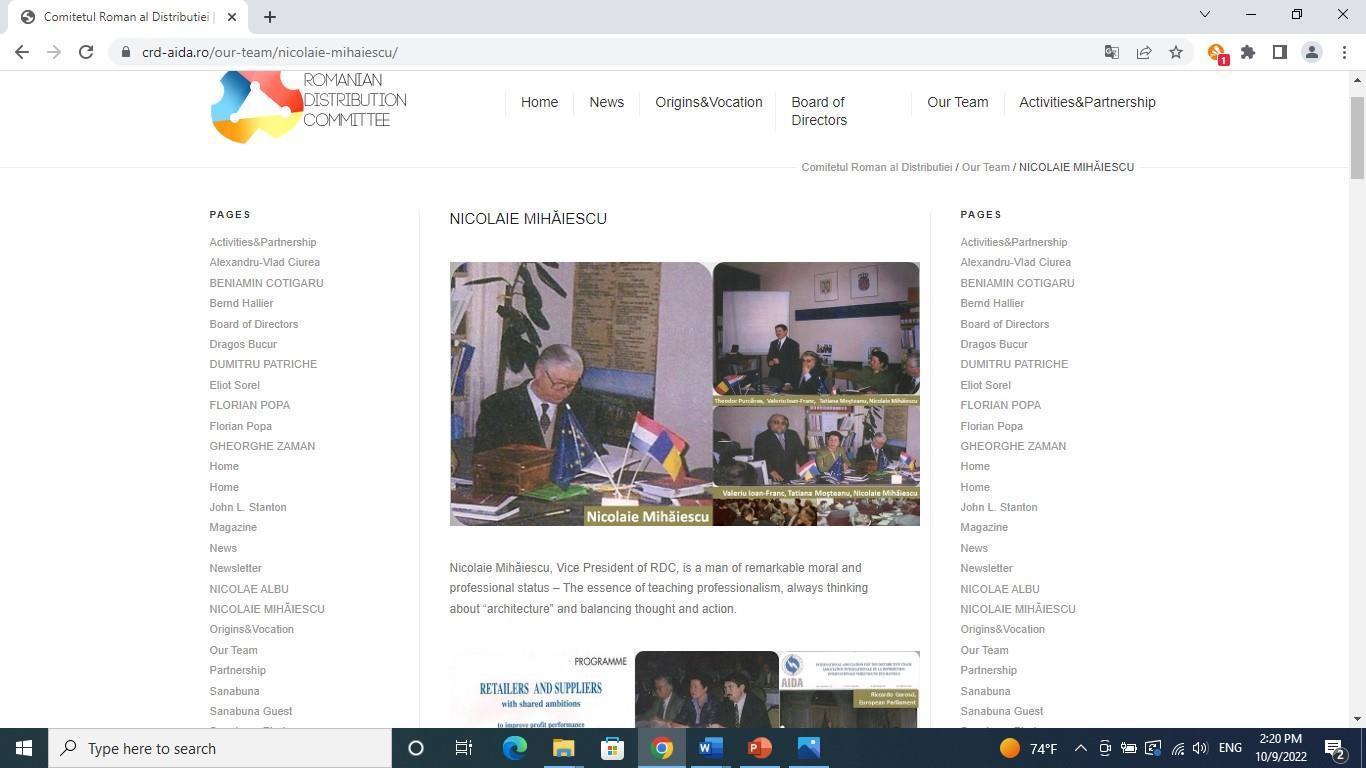Image resolution: width=1366 pixels, height=768 pixels.
Task: Click the taskbar search box
Action: [220, 748]
